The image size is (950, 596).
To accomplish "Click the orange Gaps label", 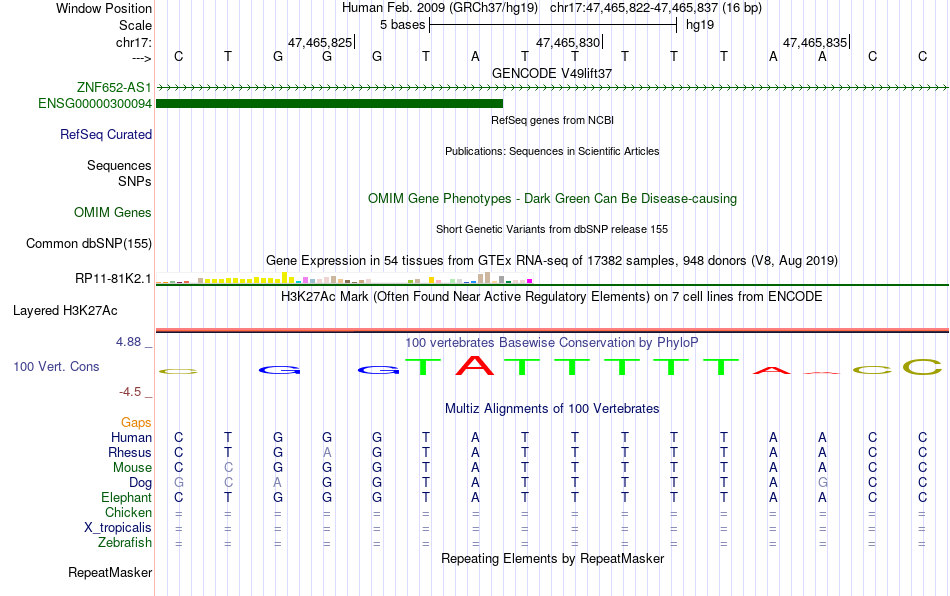I will tap(136, 422).
